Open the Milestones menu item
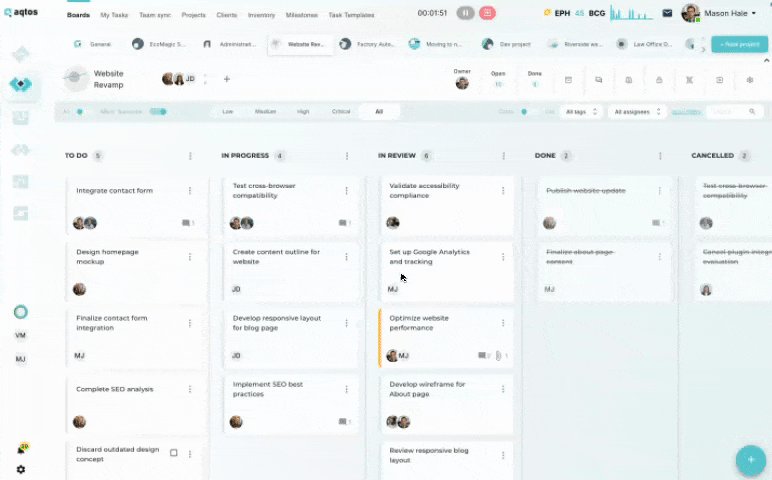772x480 pixels. [302, 15]
